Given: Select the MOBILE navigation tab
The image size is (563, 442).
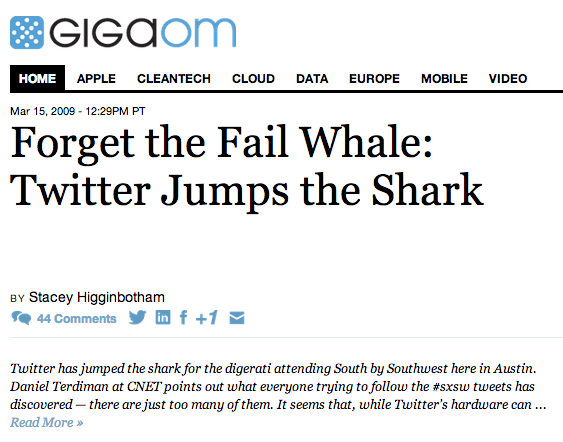Looking at the screenshot, I should [444, 78].
